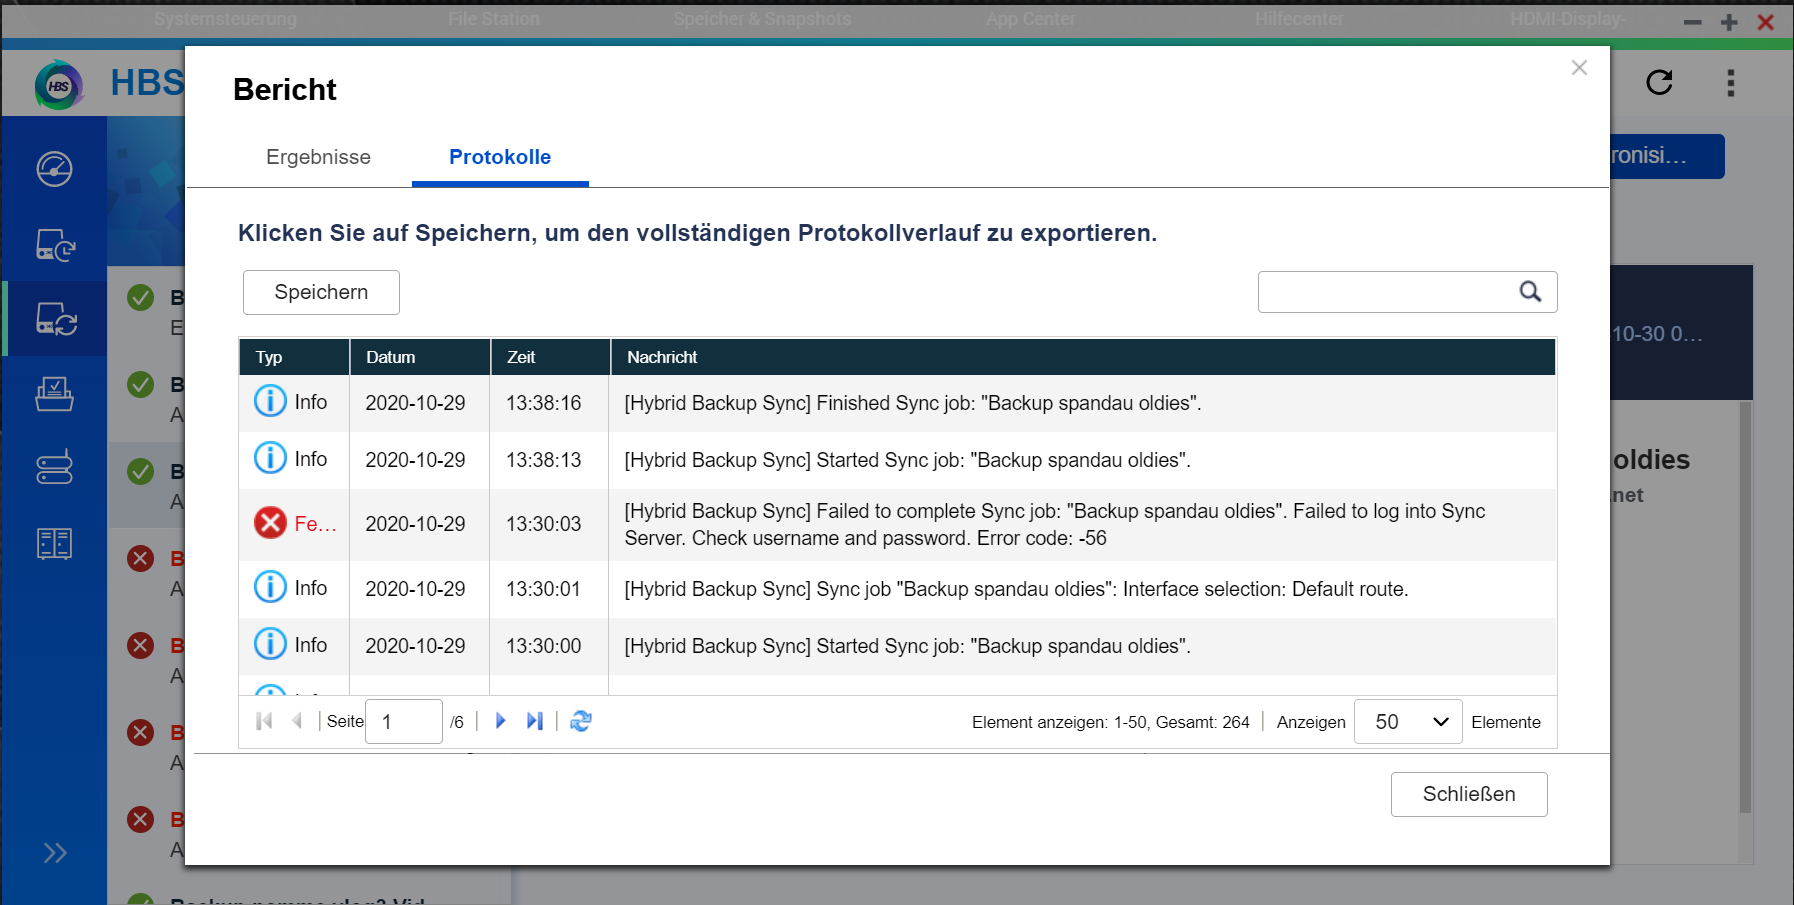Click "Element anzeigen: 1-50, Gesamt: 264" text
1794x905 pixels.
pyautogui.click(x=1111, y=722)
